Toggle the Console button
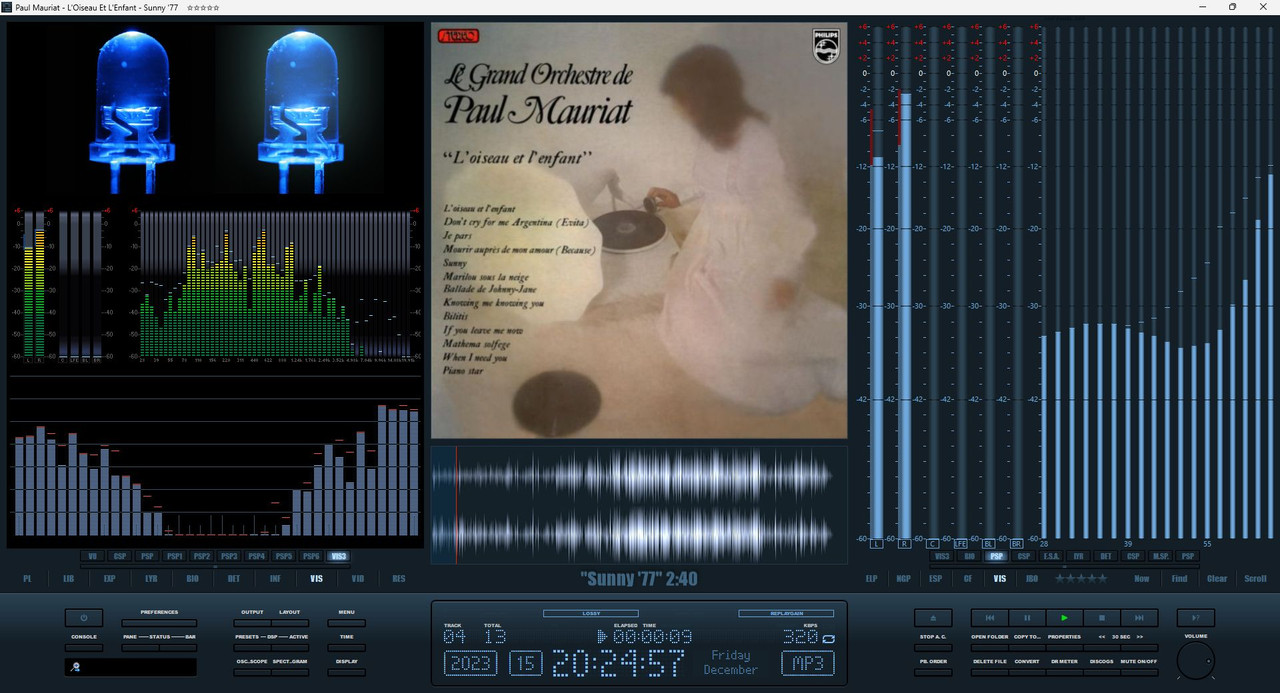The image size is (1280, 693). (84, 648)
